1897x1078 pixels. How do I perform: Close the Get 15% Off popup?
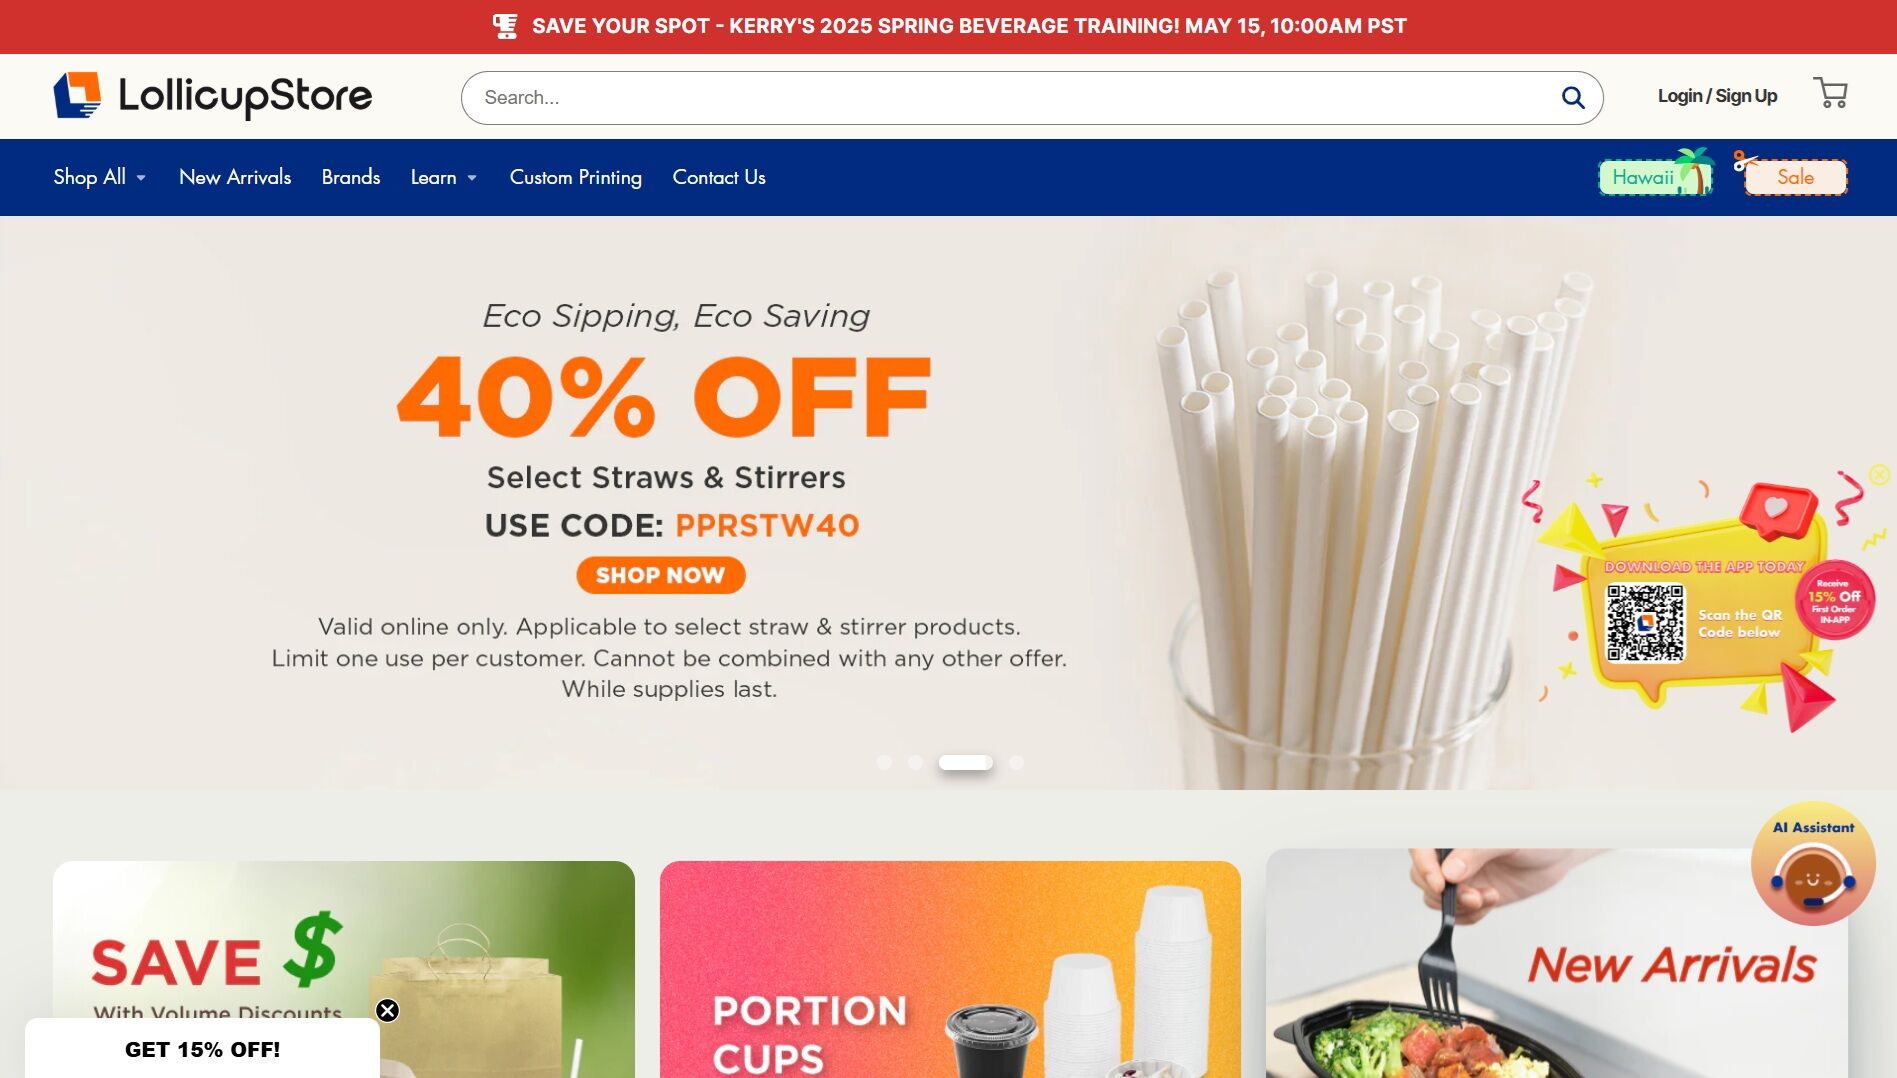click(x=387, y=1010)
